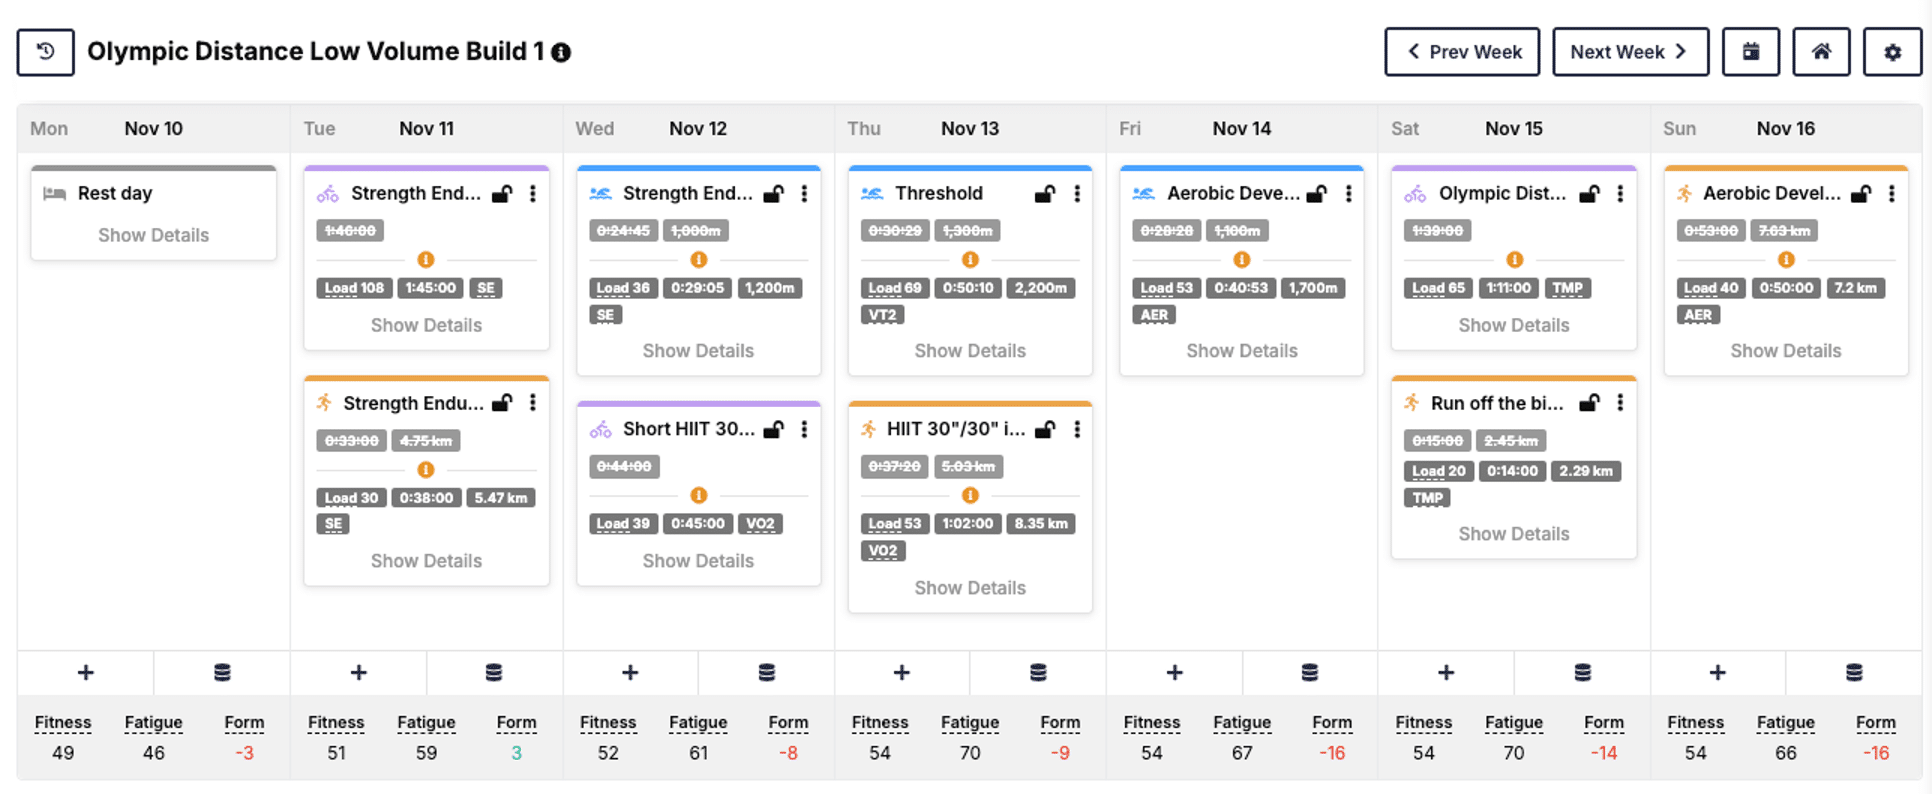
Task: Click the reset history icon beside plan title
Action: [45, 52]
